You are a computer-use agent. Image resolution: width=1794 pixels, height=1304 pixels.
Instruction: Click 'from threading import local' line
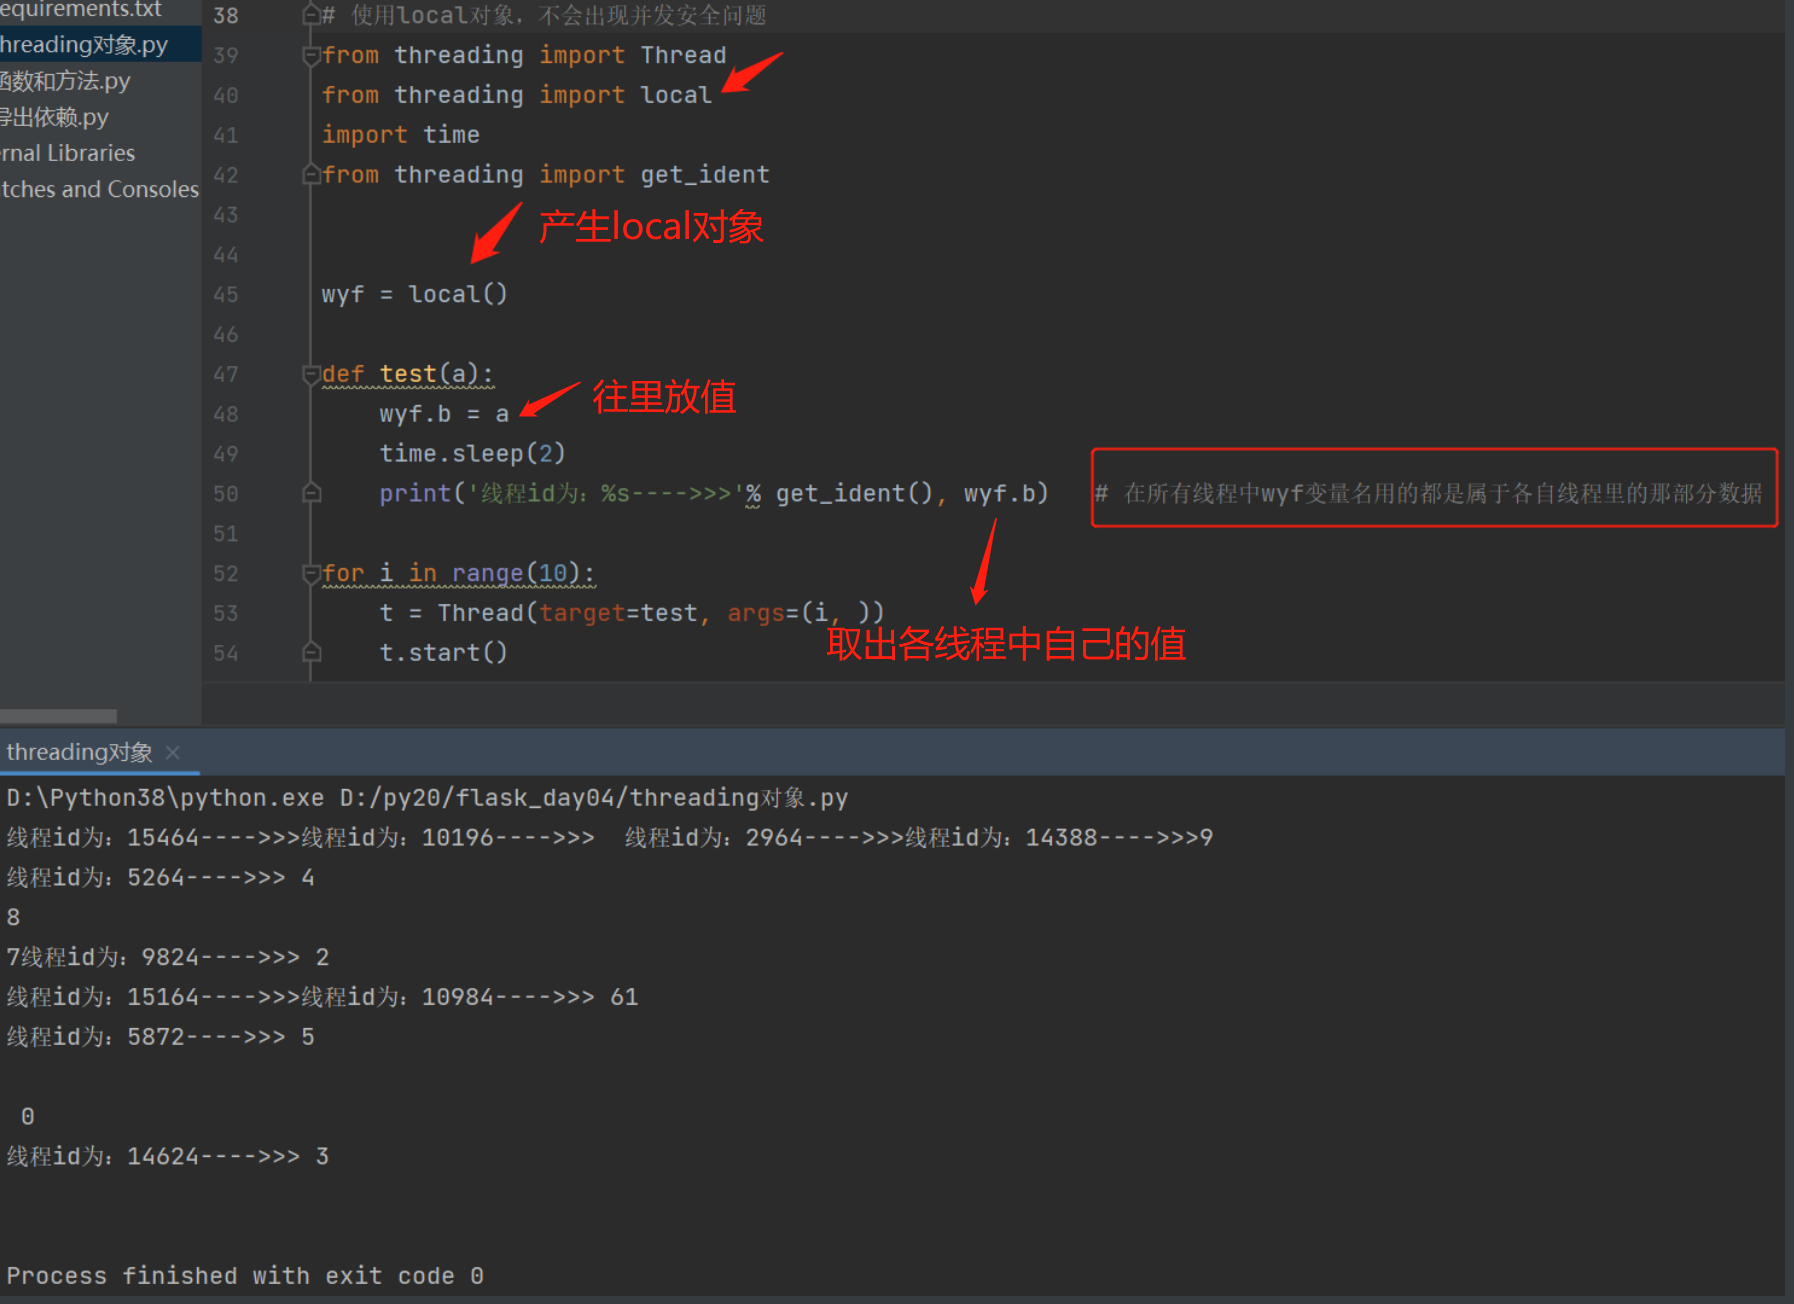516,95
